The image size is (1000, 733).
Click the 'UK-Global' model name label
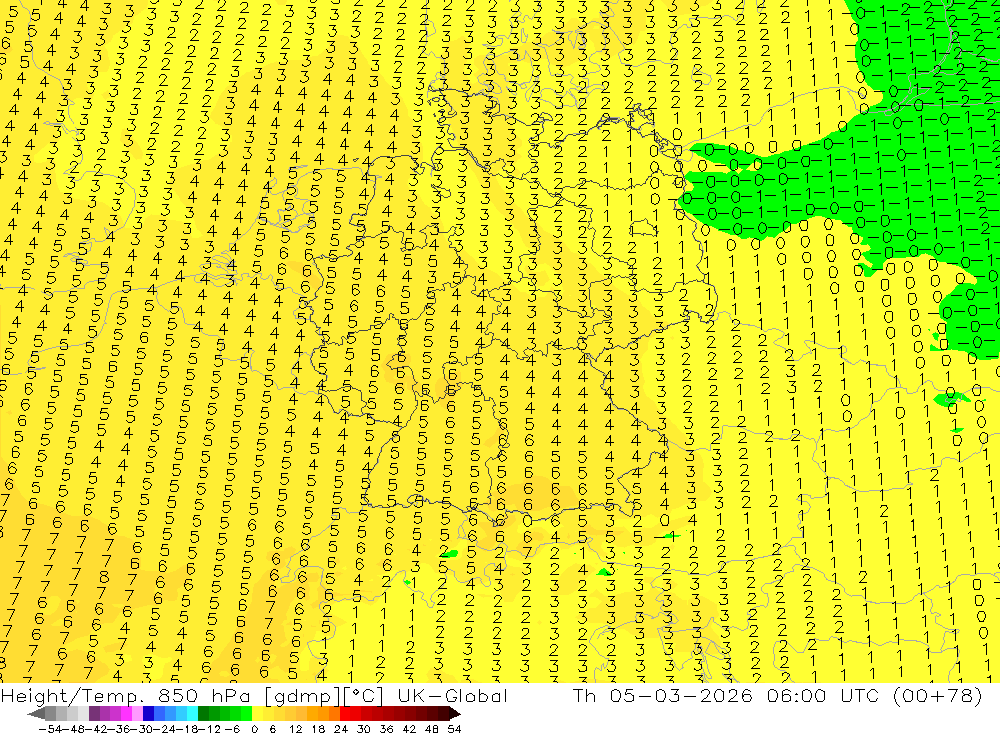[x=452, y=696]
